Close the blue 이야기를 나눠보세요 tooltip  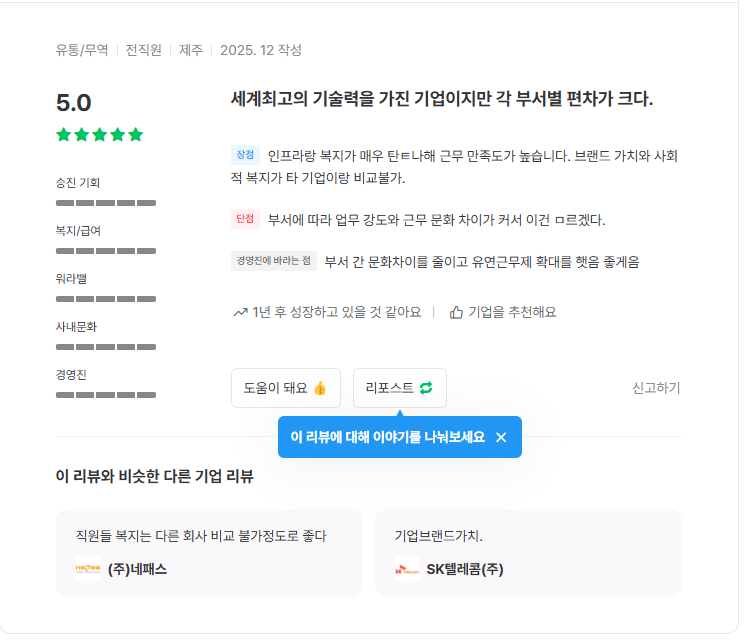pos(501,437)
